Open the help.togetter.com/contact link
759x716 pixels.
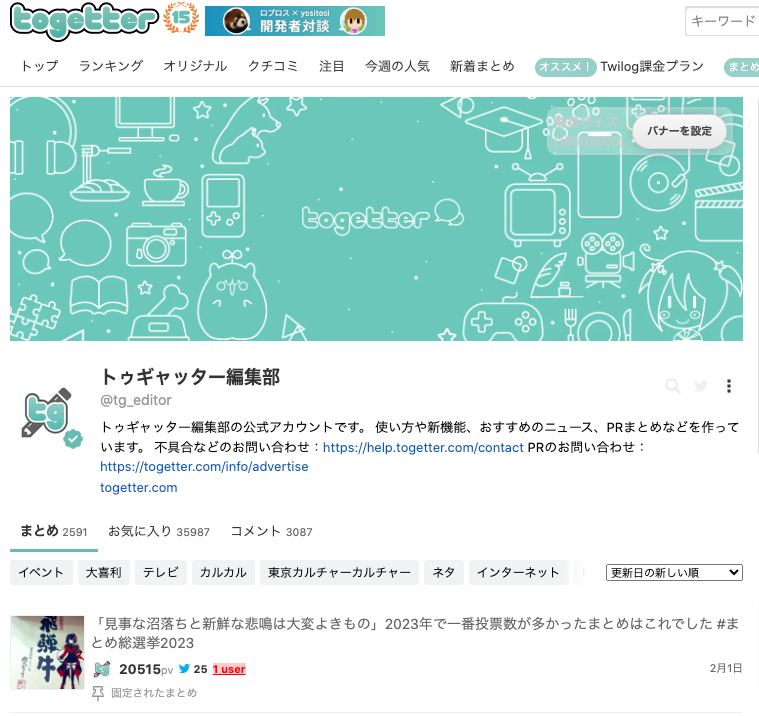423,447
